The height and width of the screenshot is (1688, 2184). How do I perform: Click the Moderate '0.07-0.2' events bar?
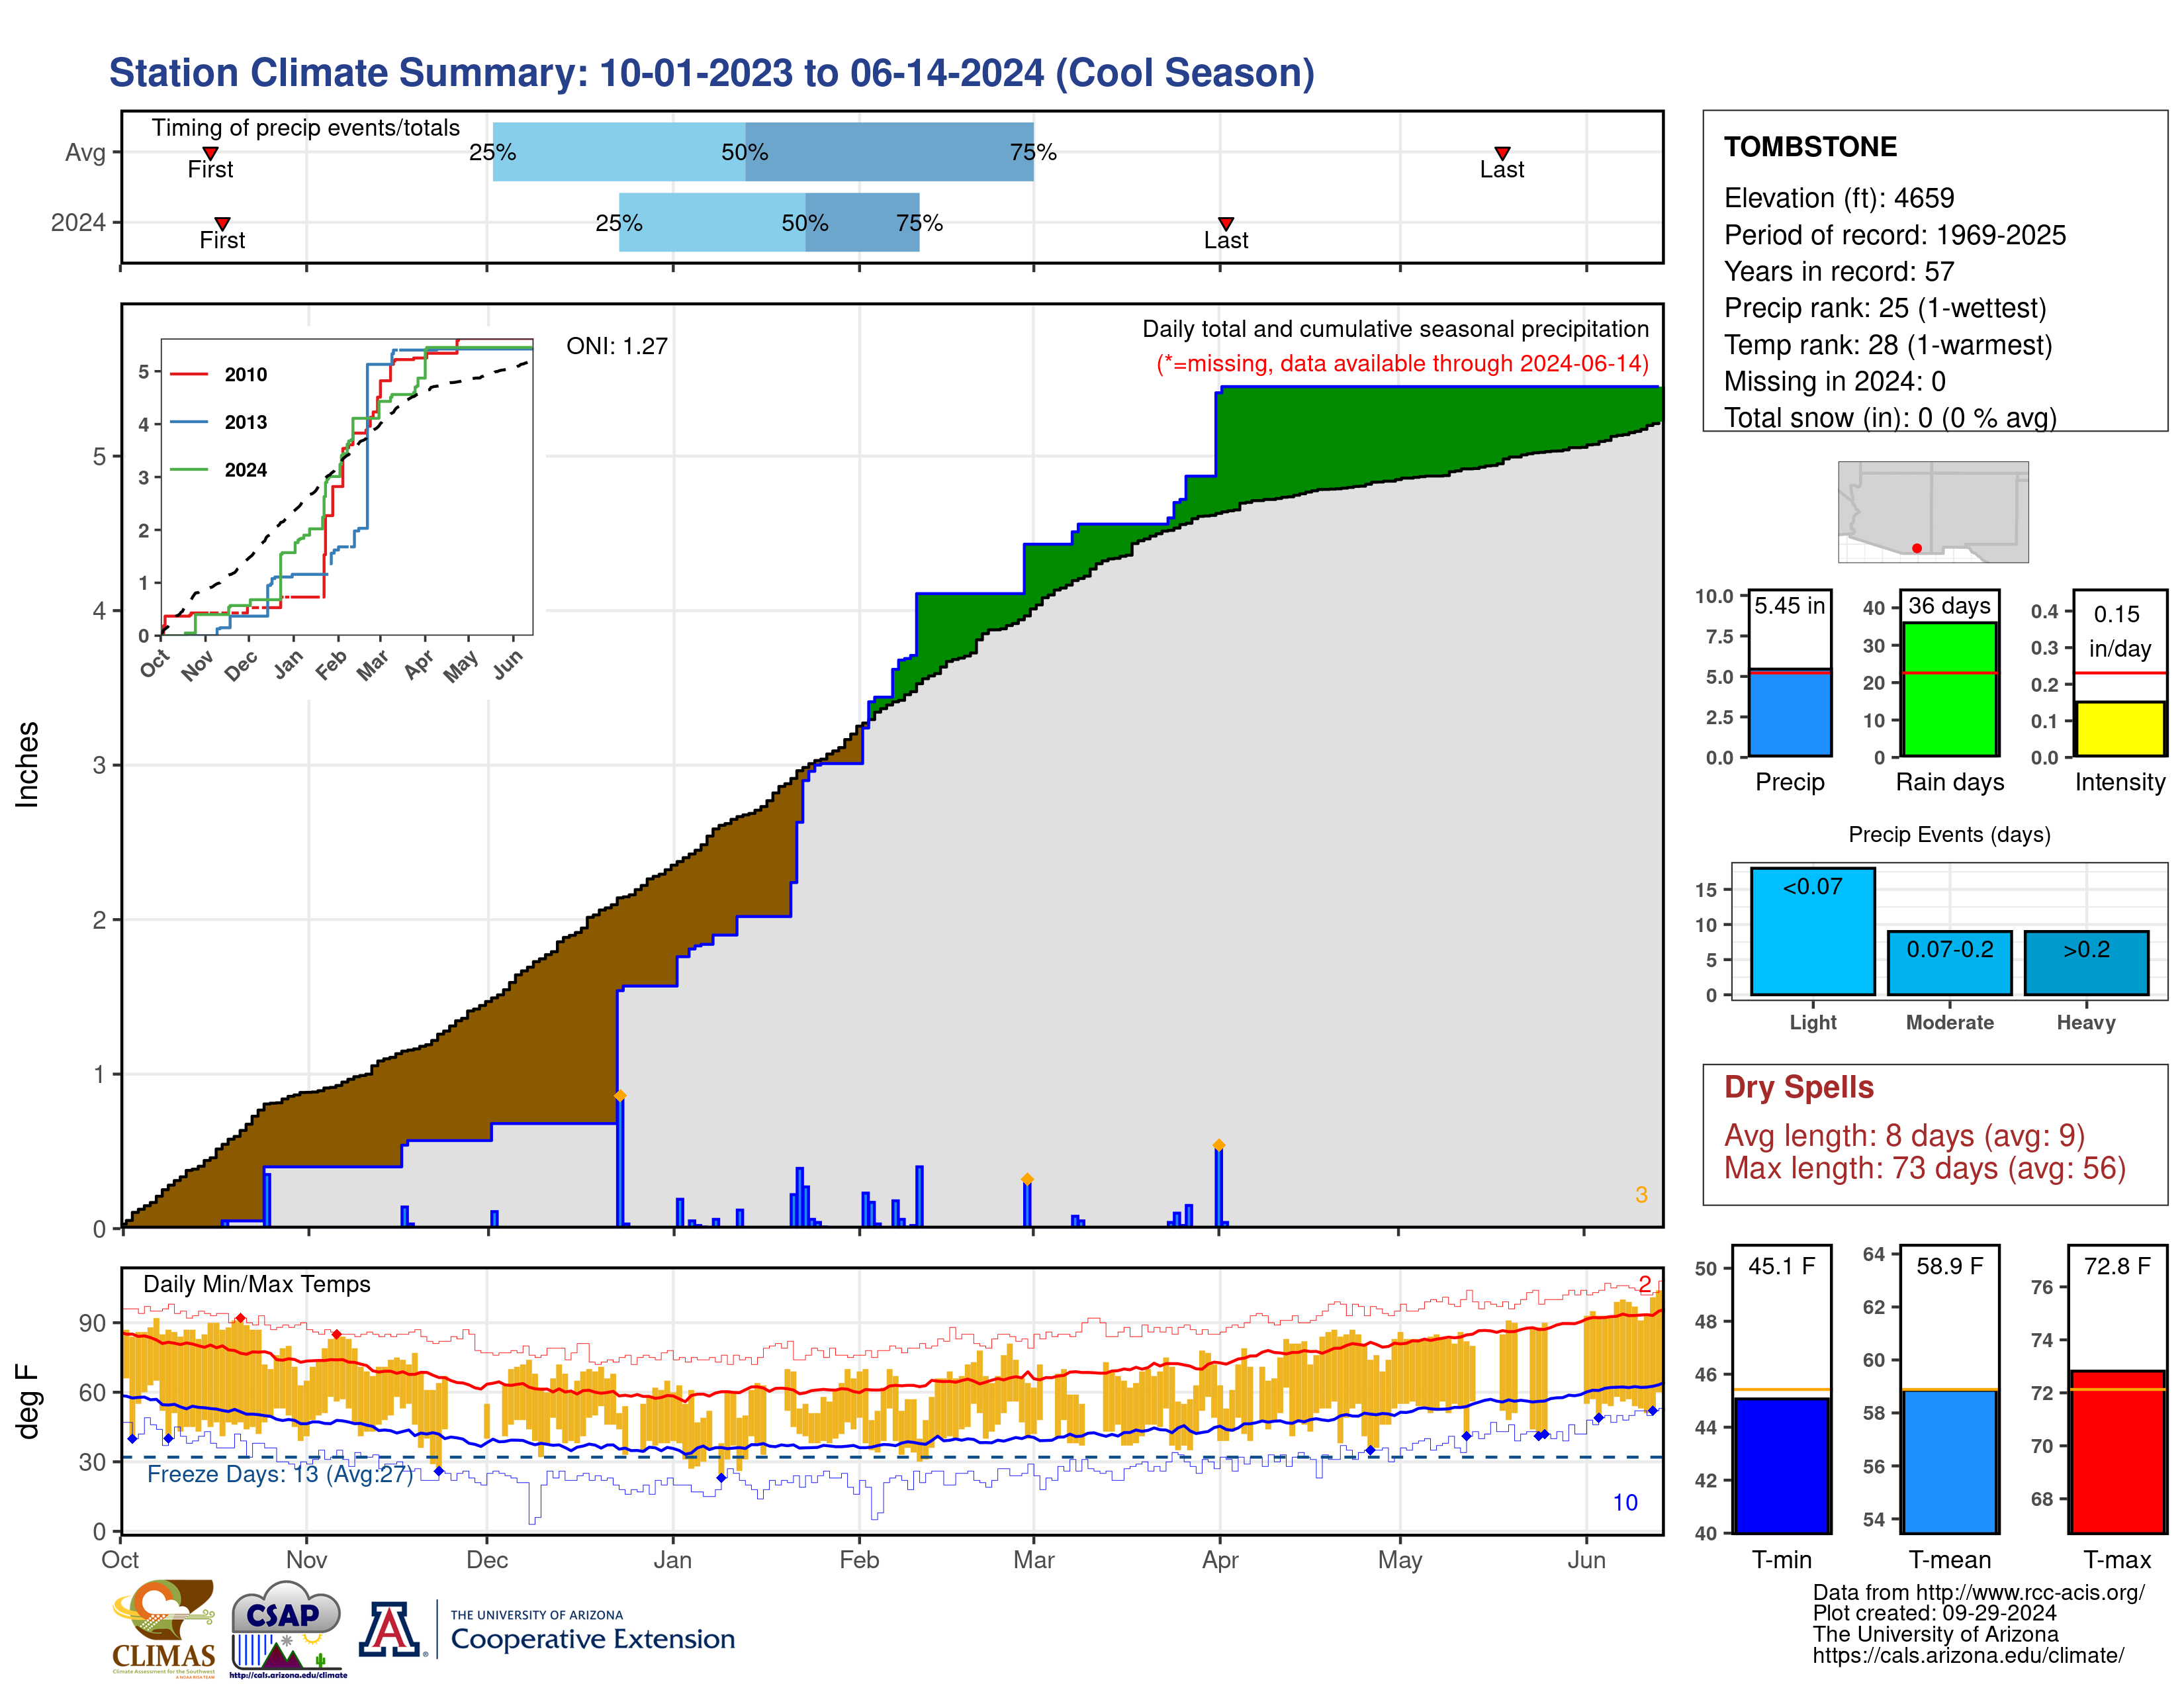[1950, 963]
